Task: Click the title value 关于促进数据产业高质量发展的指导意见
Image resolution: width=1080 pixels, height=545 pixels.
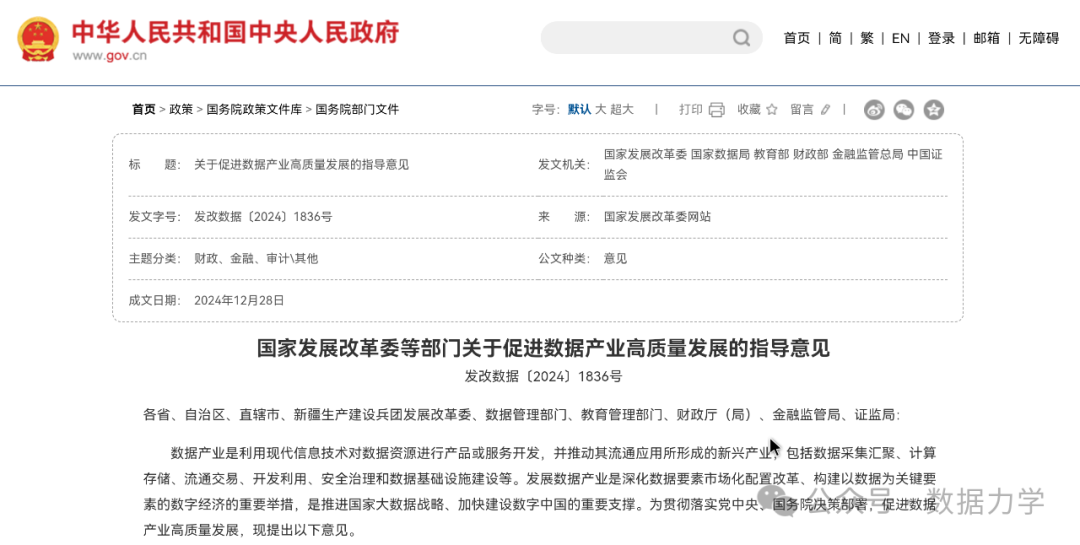Action: pyautogui.click(x=302, y=165)
